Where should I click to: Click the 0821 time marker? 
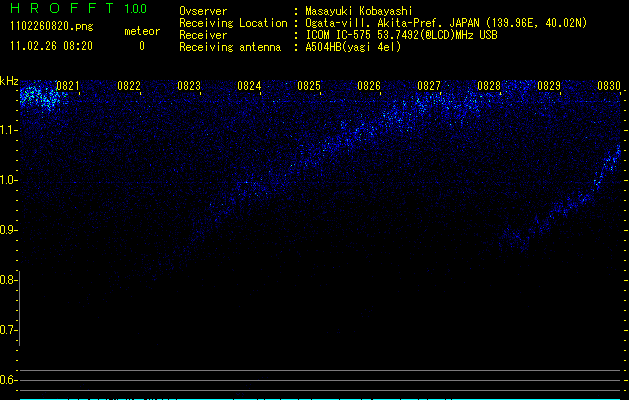[67, 85]
